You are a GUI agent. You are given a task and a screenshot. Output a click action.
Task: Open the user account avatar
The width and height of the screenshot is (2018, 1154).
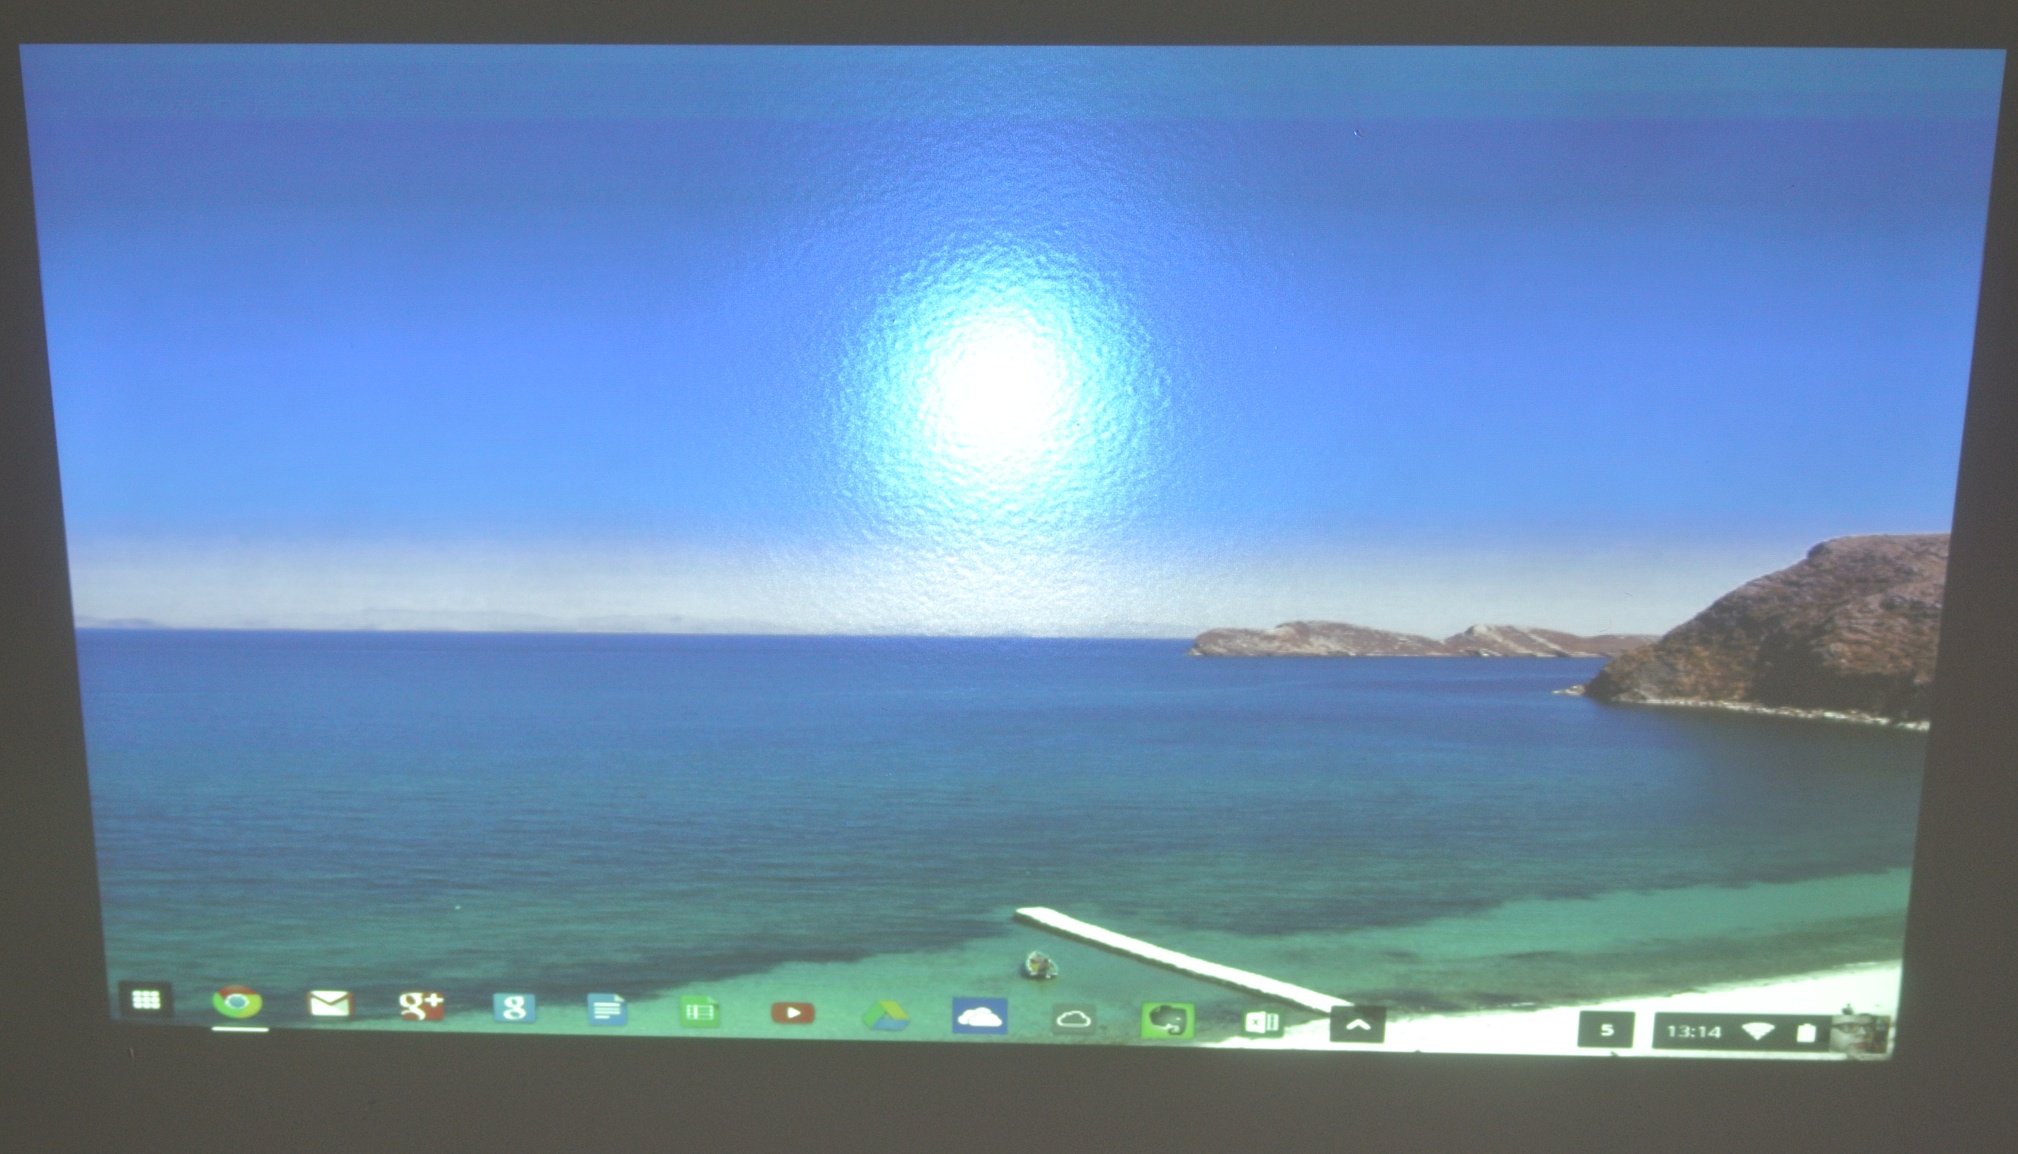pos(1858,1035)
